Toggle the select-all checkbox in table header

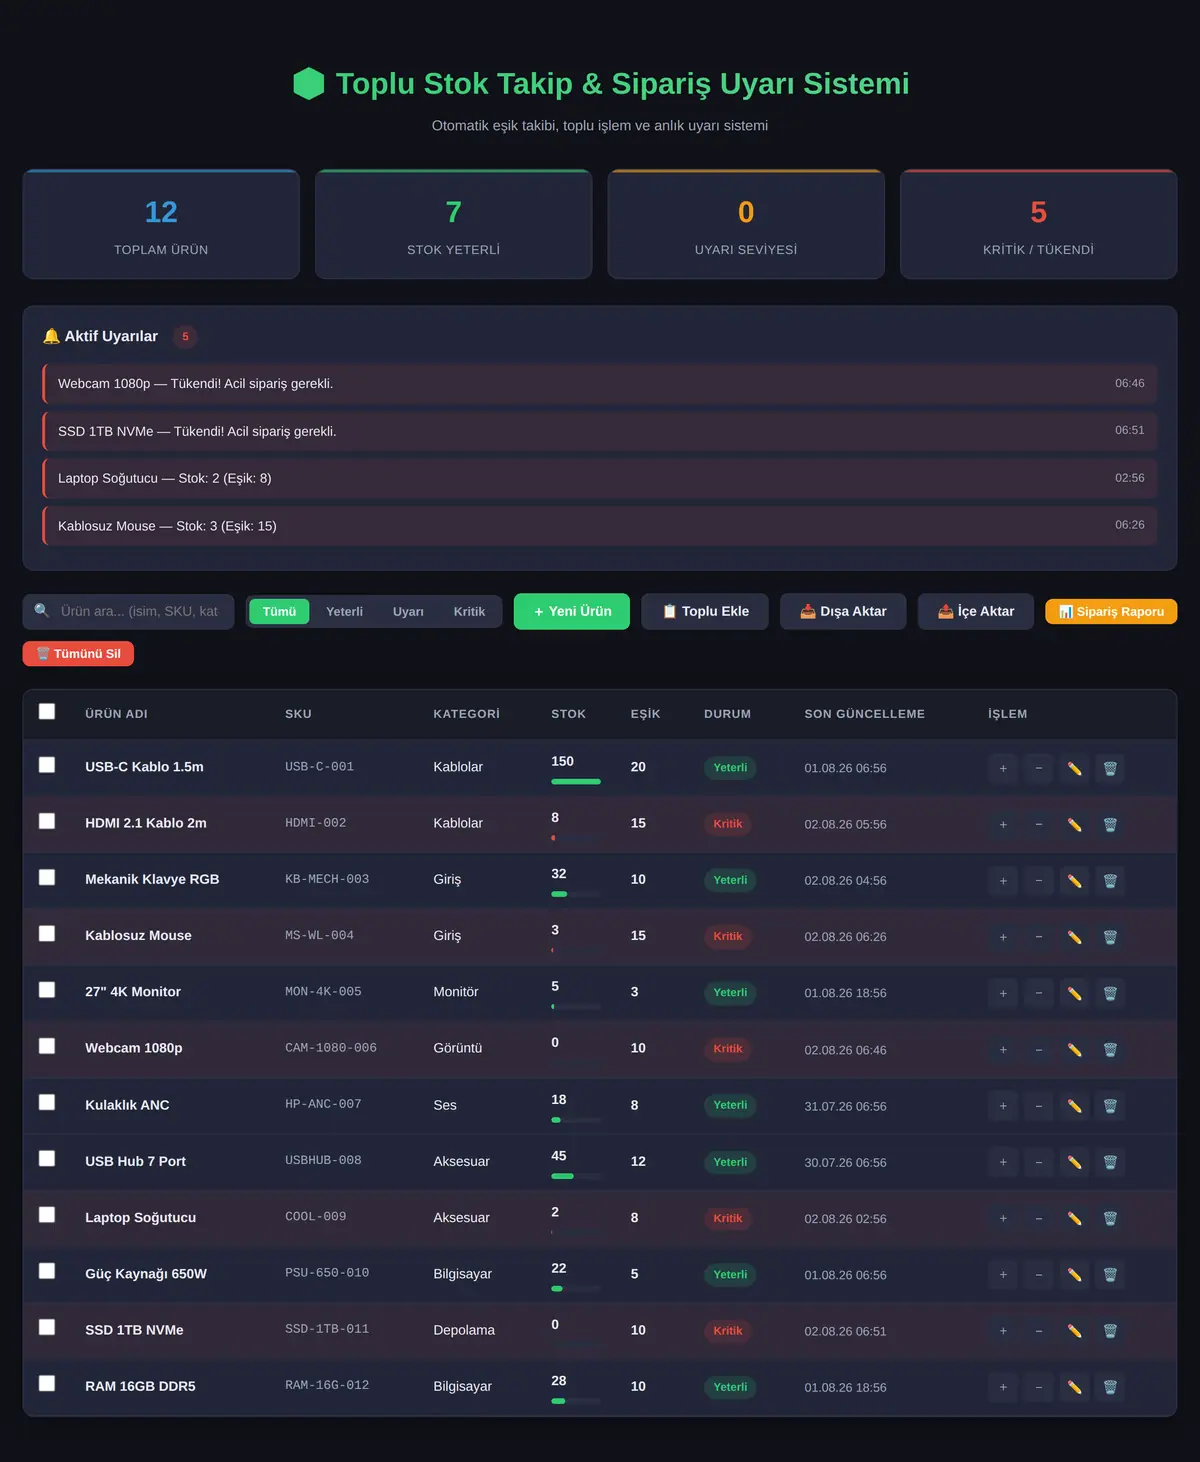pyautogui.click(x=47, y=712)
